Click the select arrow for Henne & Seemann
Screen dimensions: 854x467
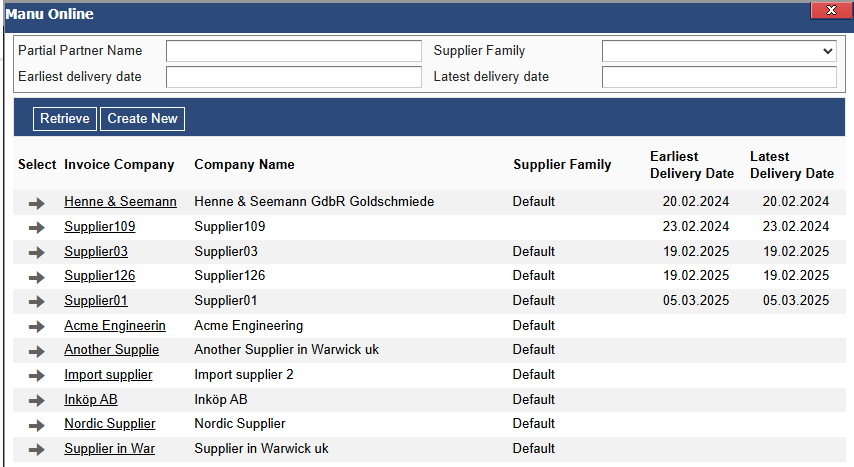tap(37, 202)
